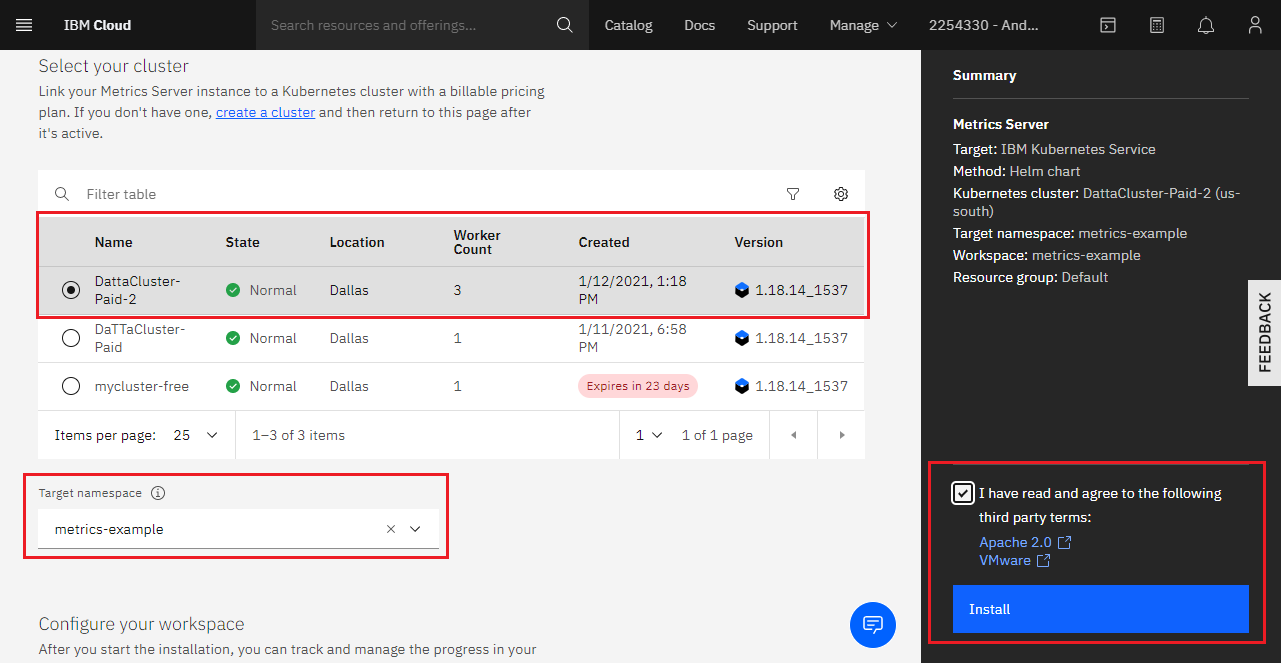Sort by Name column header
This screenshot has width=1281, height=663.
click(x=113, y=242)
